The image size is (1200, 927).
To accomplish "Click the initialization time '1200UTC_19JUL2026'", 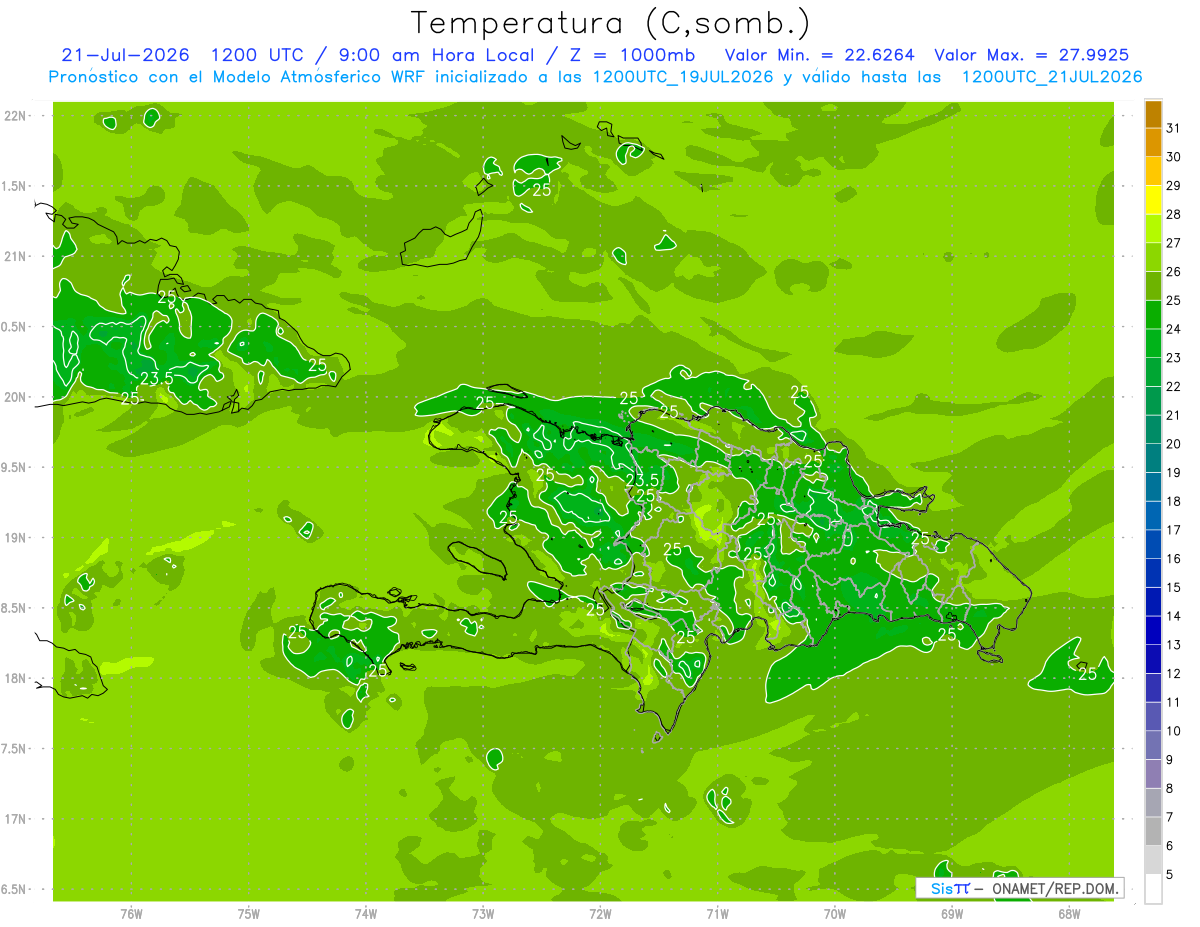I will point(683,77).
